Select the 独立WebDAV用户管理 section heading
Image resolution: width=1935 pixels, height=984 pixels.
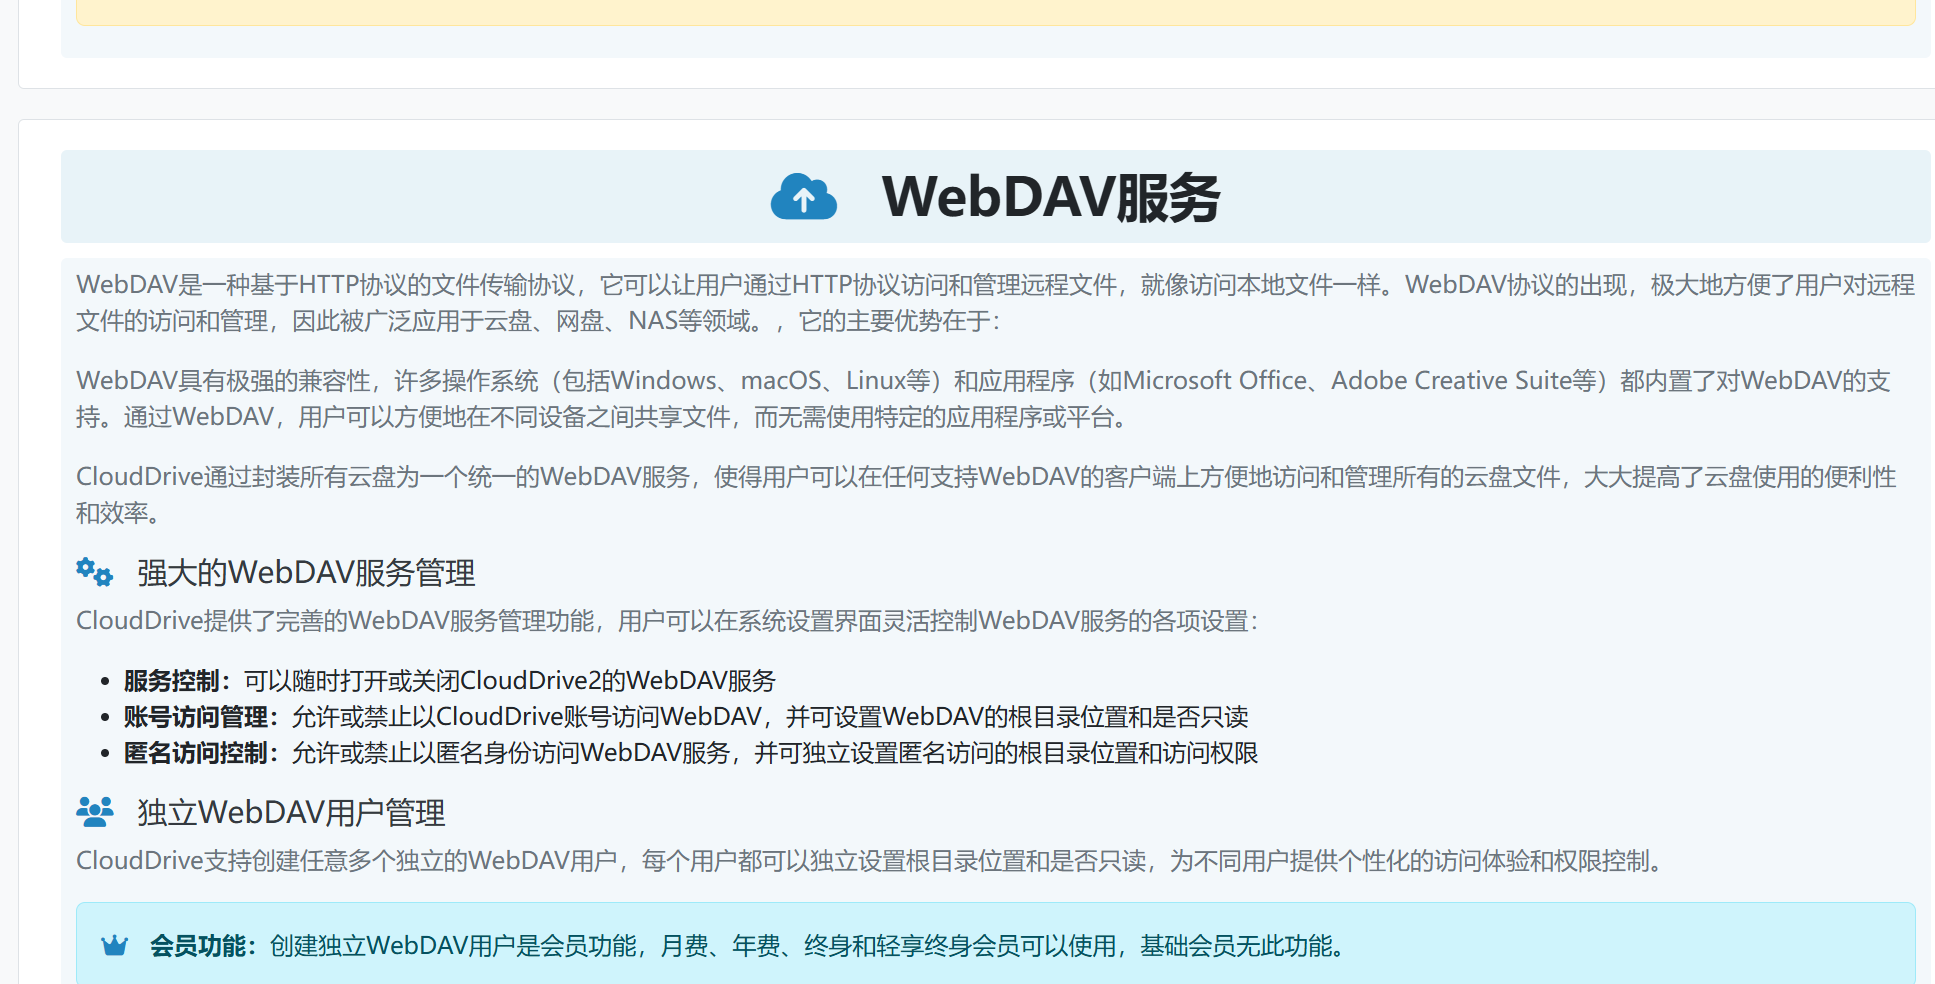[x=291, y=813]
